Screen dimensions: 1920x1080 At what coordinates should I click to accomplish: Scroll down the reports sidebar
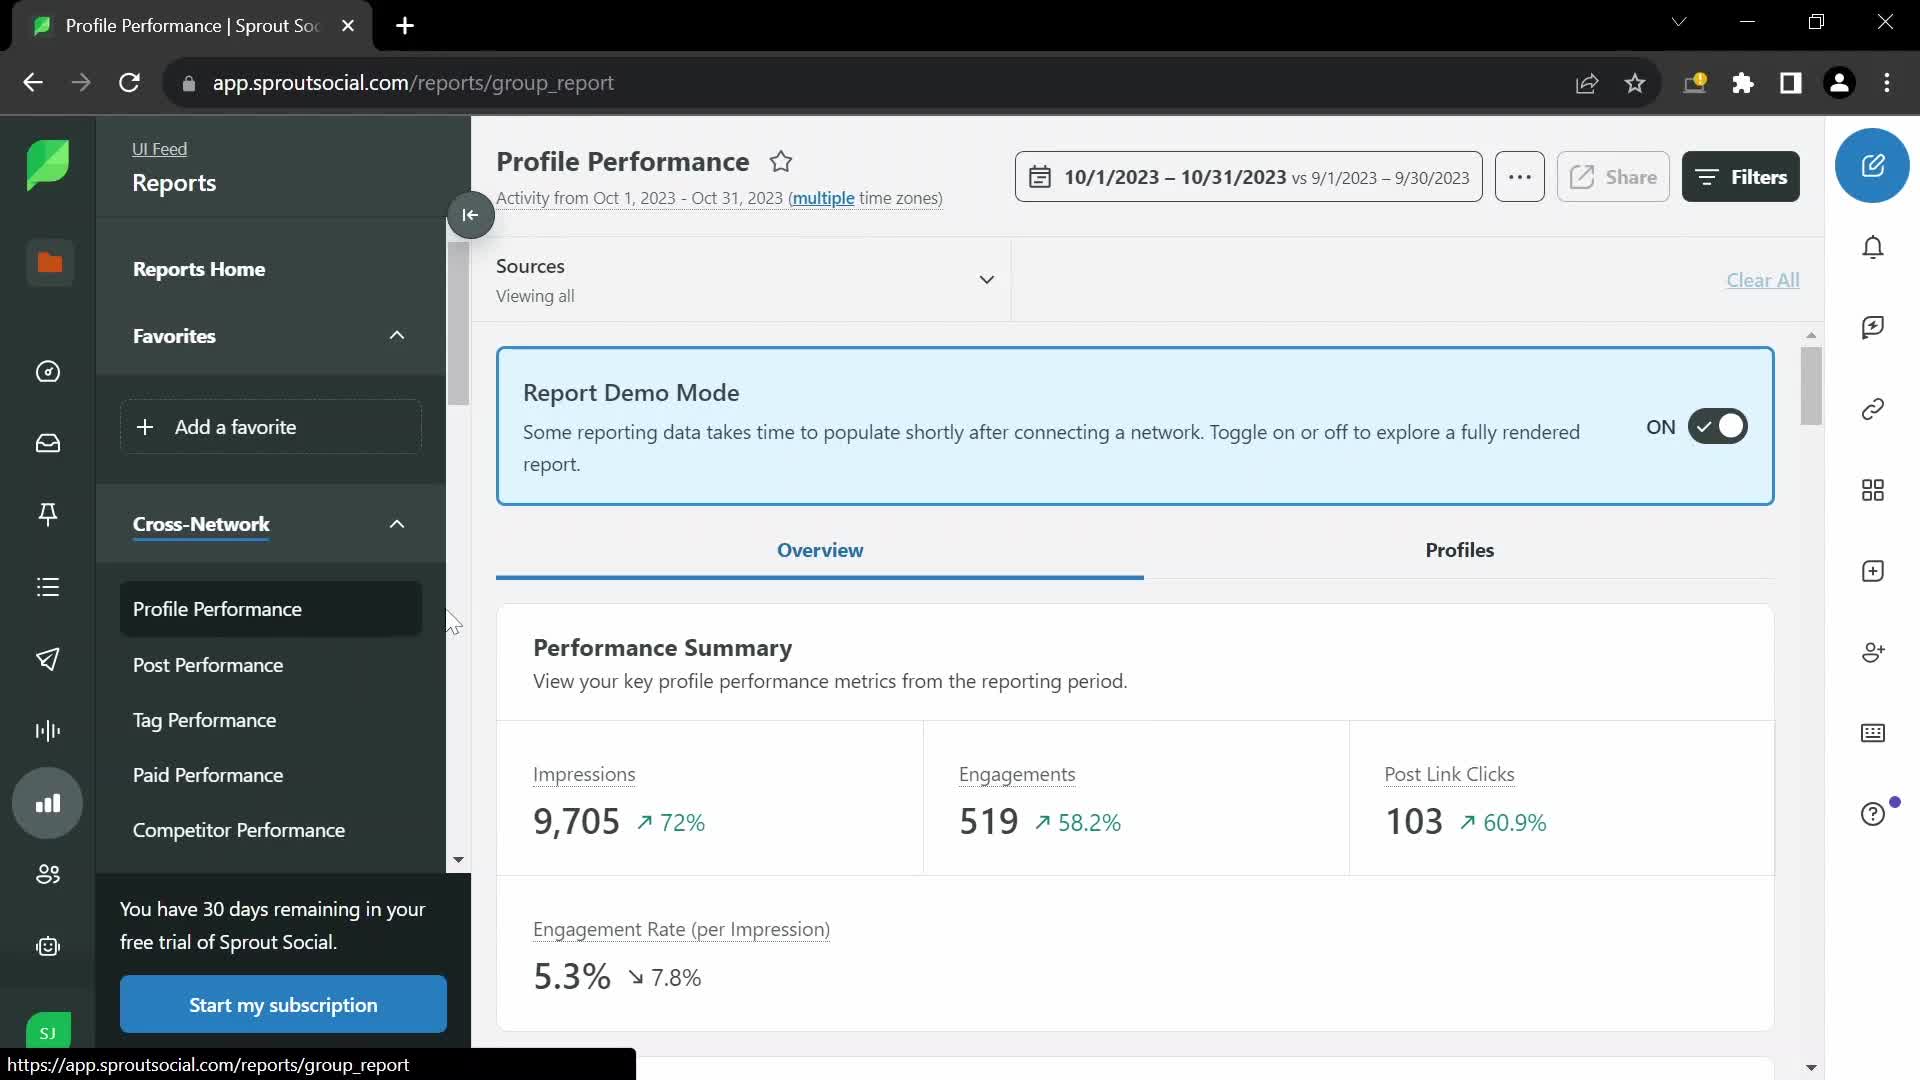pos(459,860)
